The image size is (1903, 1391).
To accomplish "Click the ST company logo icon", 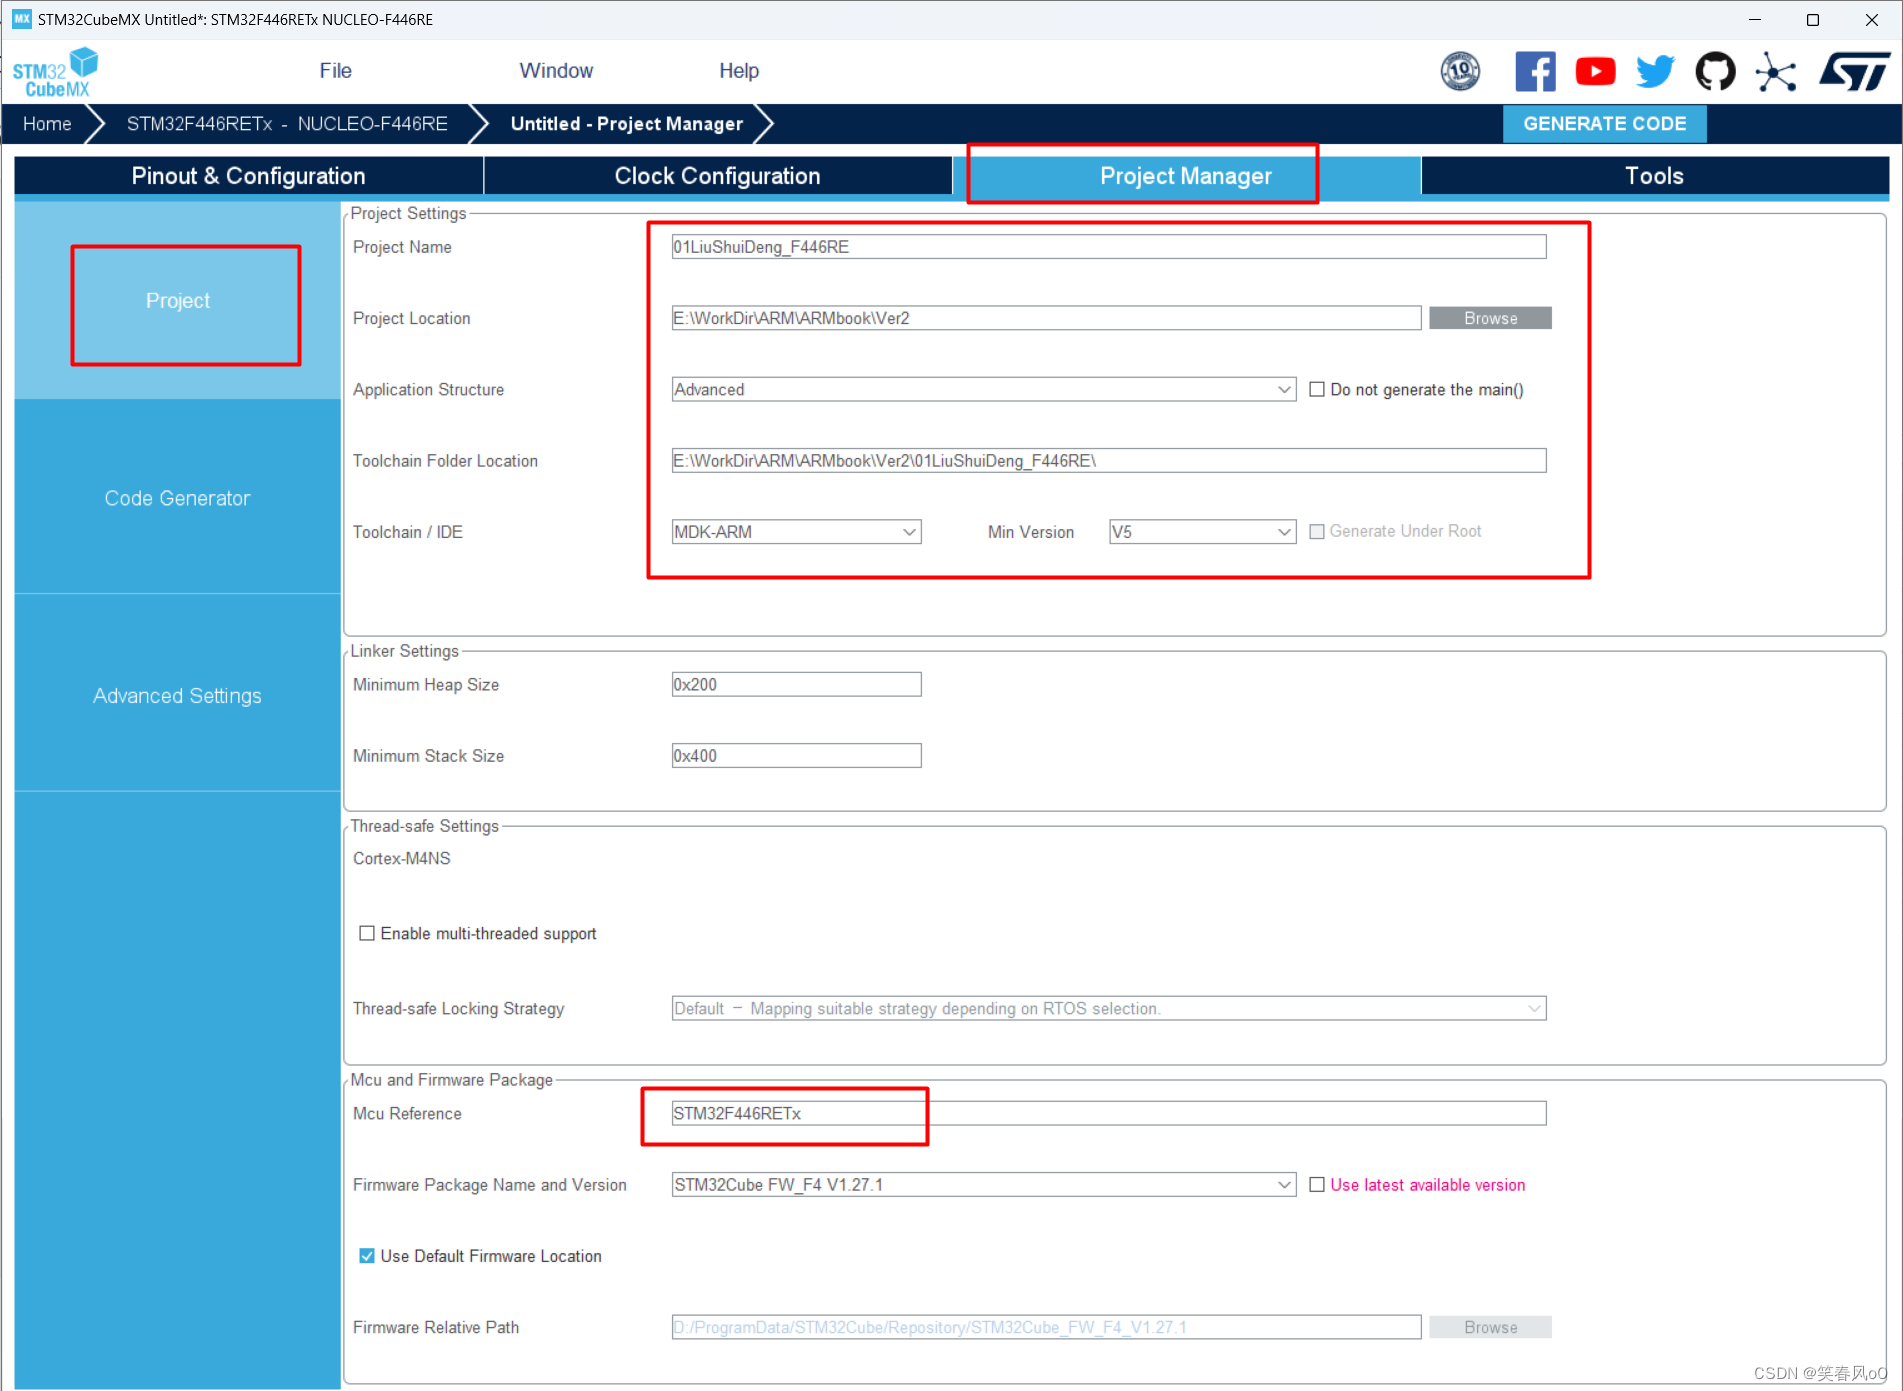I will point(1854,71).
